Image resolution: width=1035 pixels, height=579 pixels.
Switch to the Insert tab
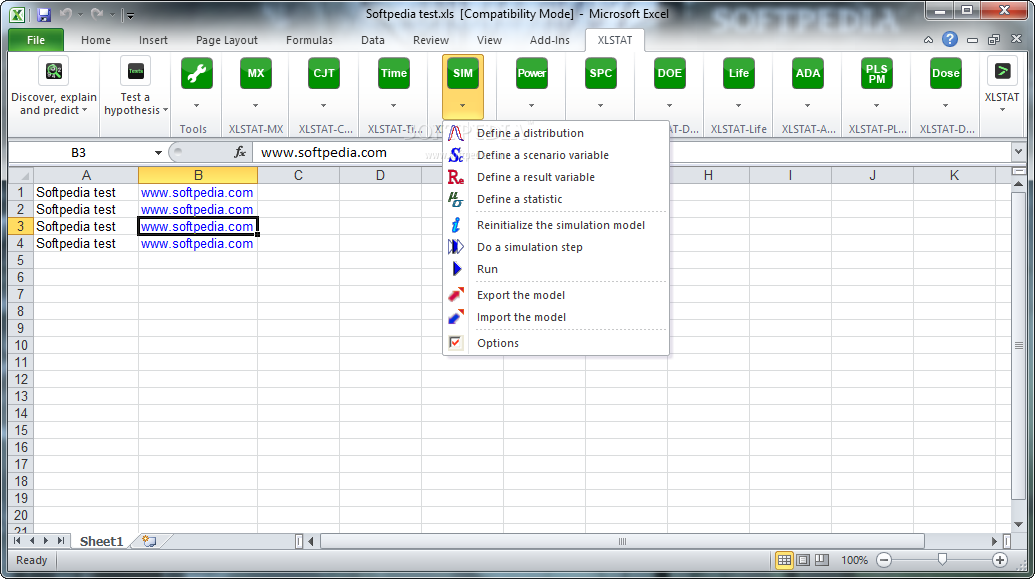(153, 40)
